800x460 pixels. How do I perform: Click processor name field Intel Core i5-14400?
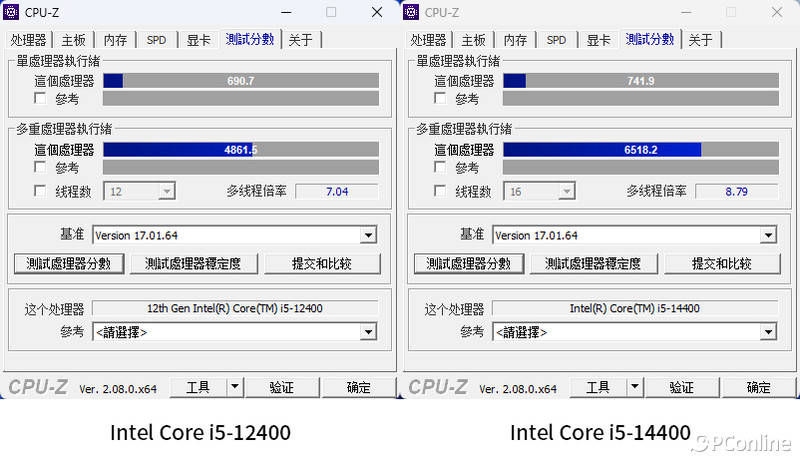pos(635,308)
